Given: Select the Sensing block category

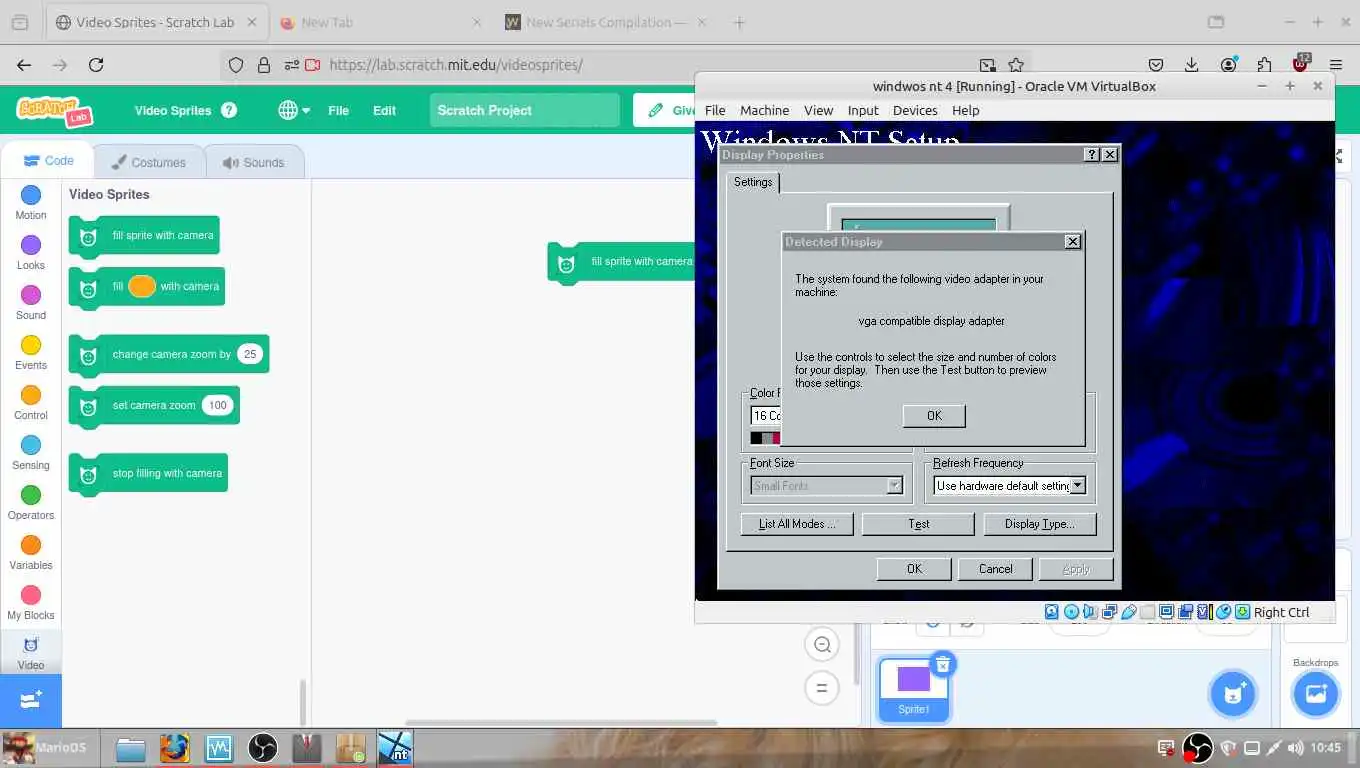Looking at the screenshot, I should tap(31, 453).
